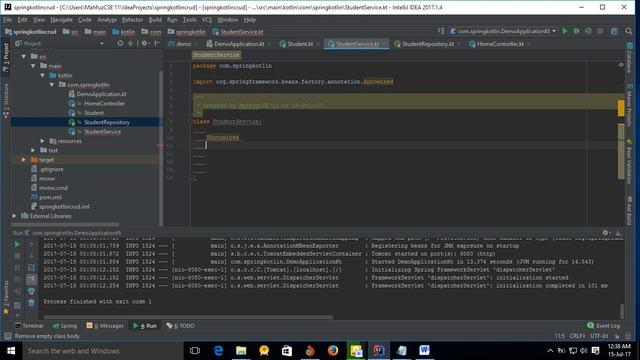Collapse all in Project panel toolbar
The height and width of the screenshot is (360, 640).
click(x=130, y=43)
